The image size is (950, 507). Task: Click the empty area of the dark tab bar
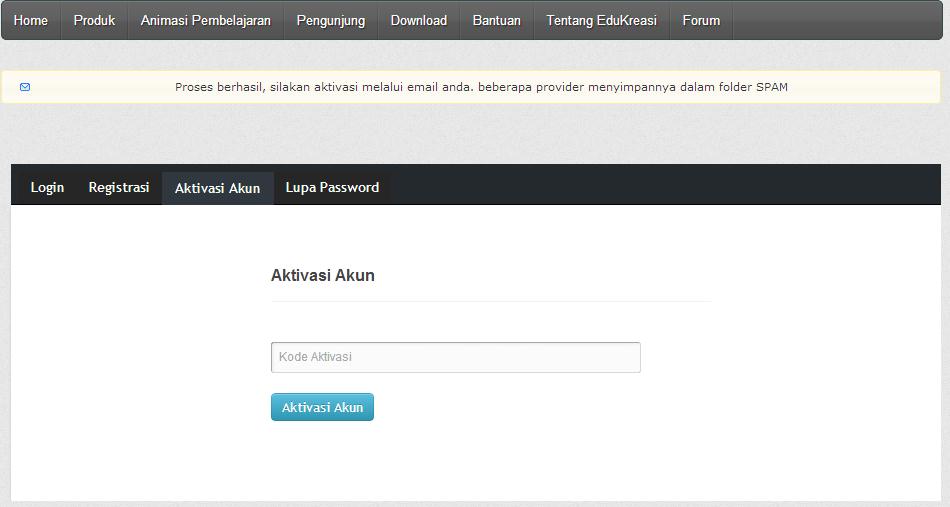click(665, 185)
